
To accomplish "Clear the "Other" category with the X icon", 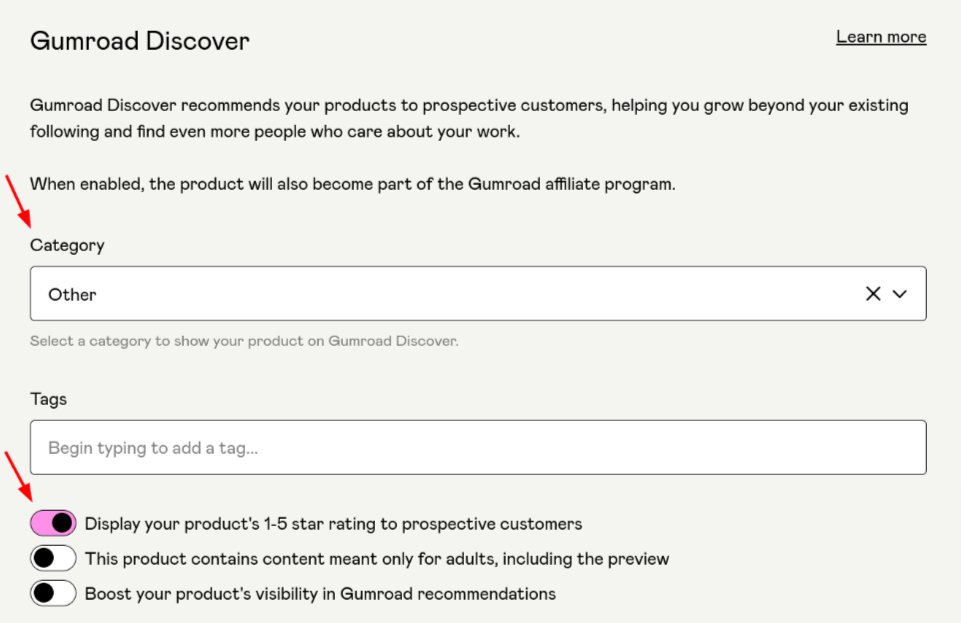I will tap(872, 293).
